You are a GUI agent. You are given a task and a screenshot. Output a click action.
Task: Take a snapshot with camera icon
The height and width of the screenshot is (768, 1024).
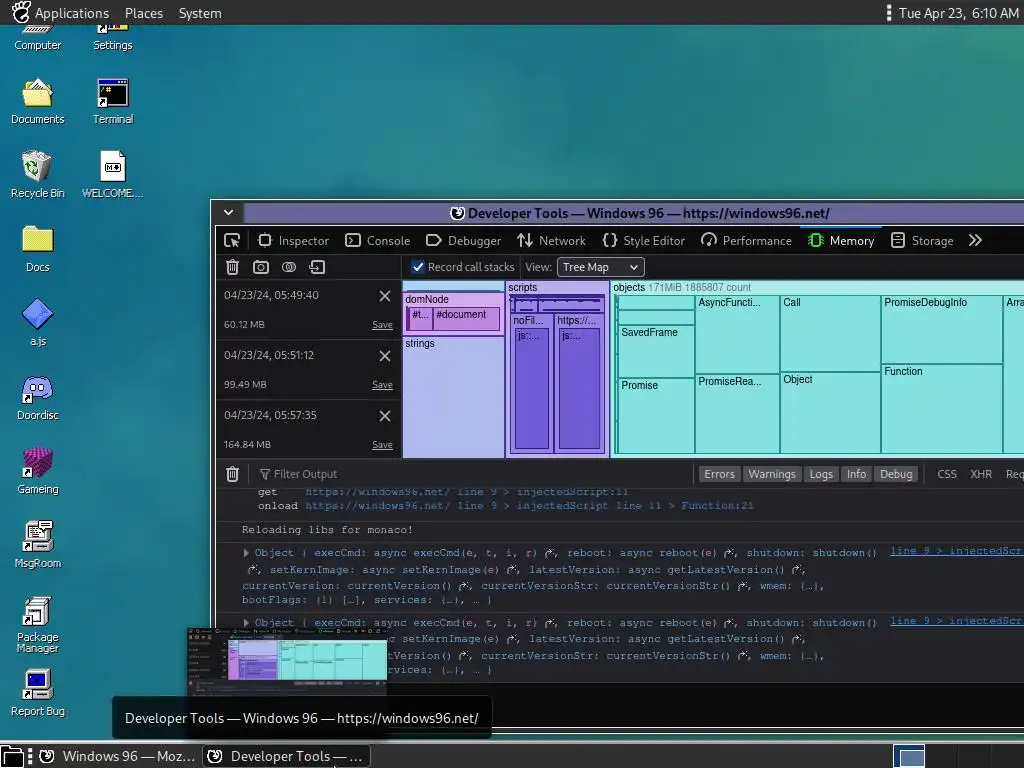coord(261,267)
